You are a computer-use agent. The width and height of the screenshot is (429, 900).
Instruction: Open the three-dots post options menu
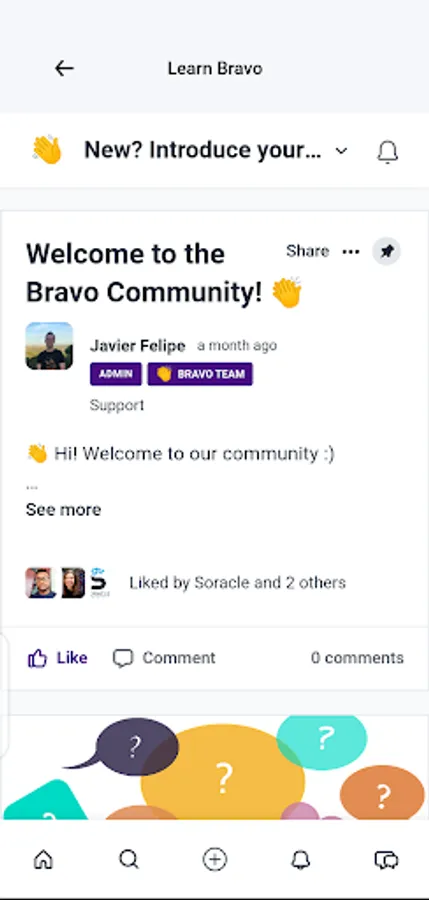[x=351, y=251]
